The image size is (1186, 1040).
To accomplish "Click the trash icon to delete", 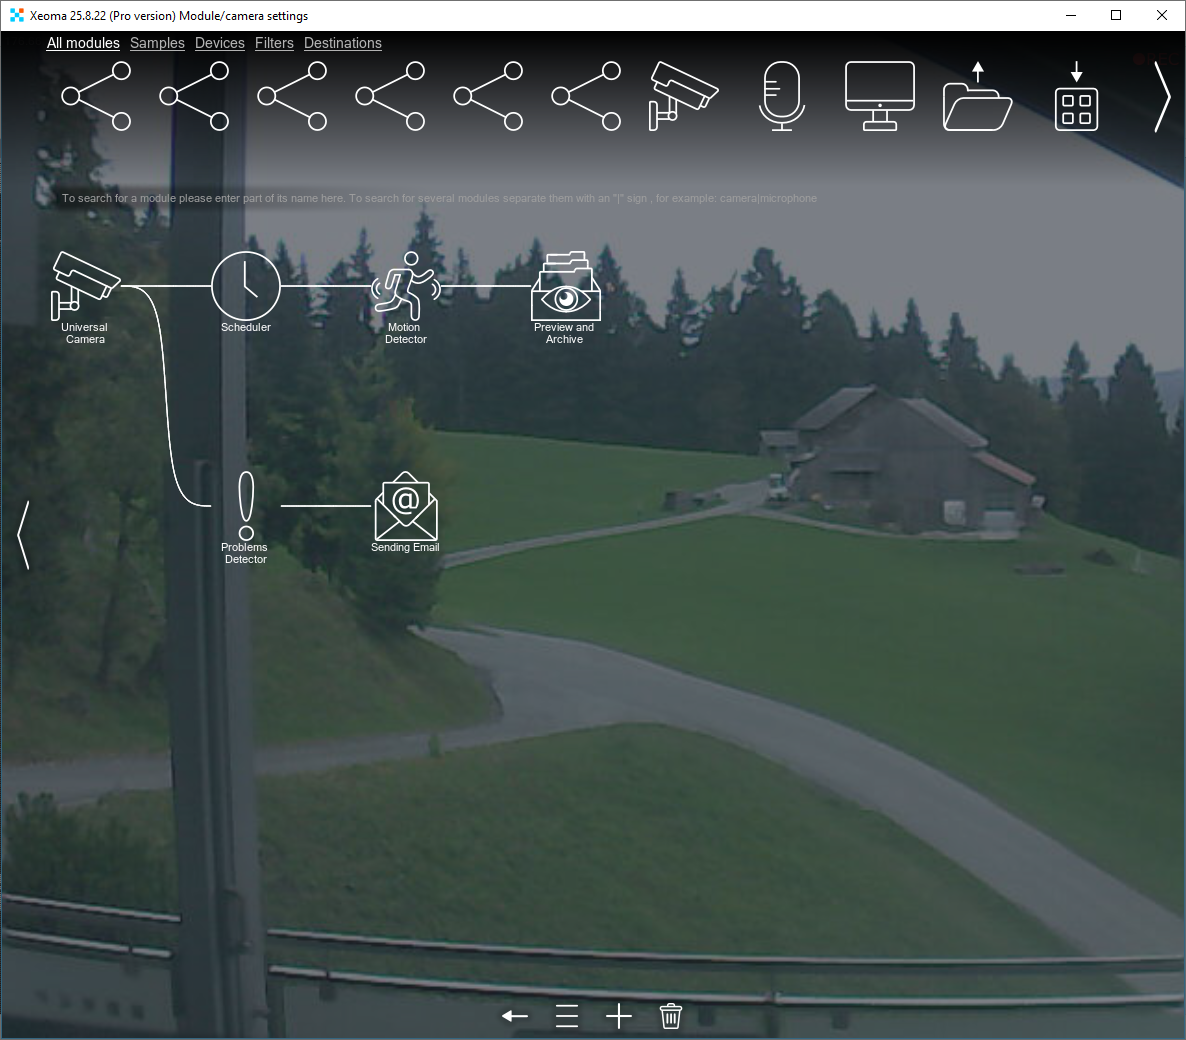I will [670, 1015].
